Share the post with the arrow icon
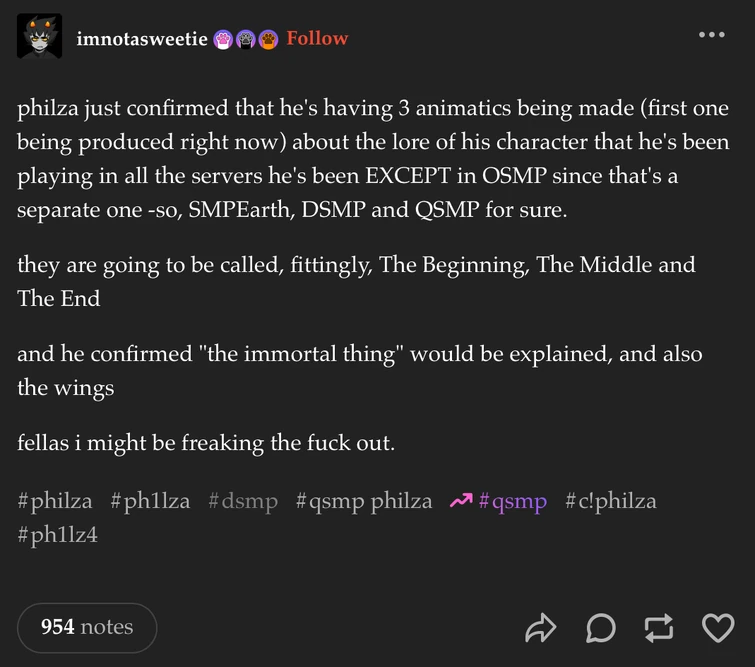Image resolution: width=755 pixels, height=667 pixels. click(x=540, y=627)
